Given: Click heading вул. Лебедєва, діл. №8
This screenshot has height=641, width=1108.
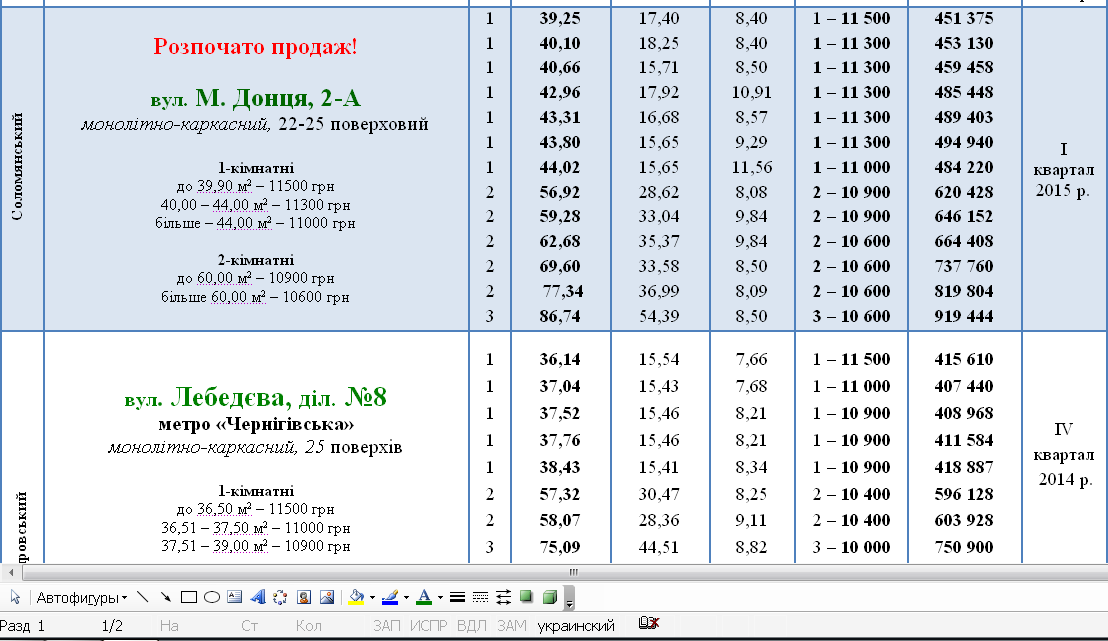Looking at the screenshot, I should [x=255, y=397].
